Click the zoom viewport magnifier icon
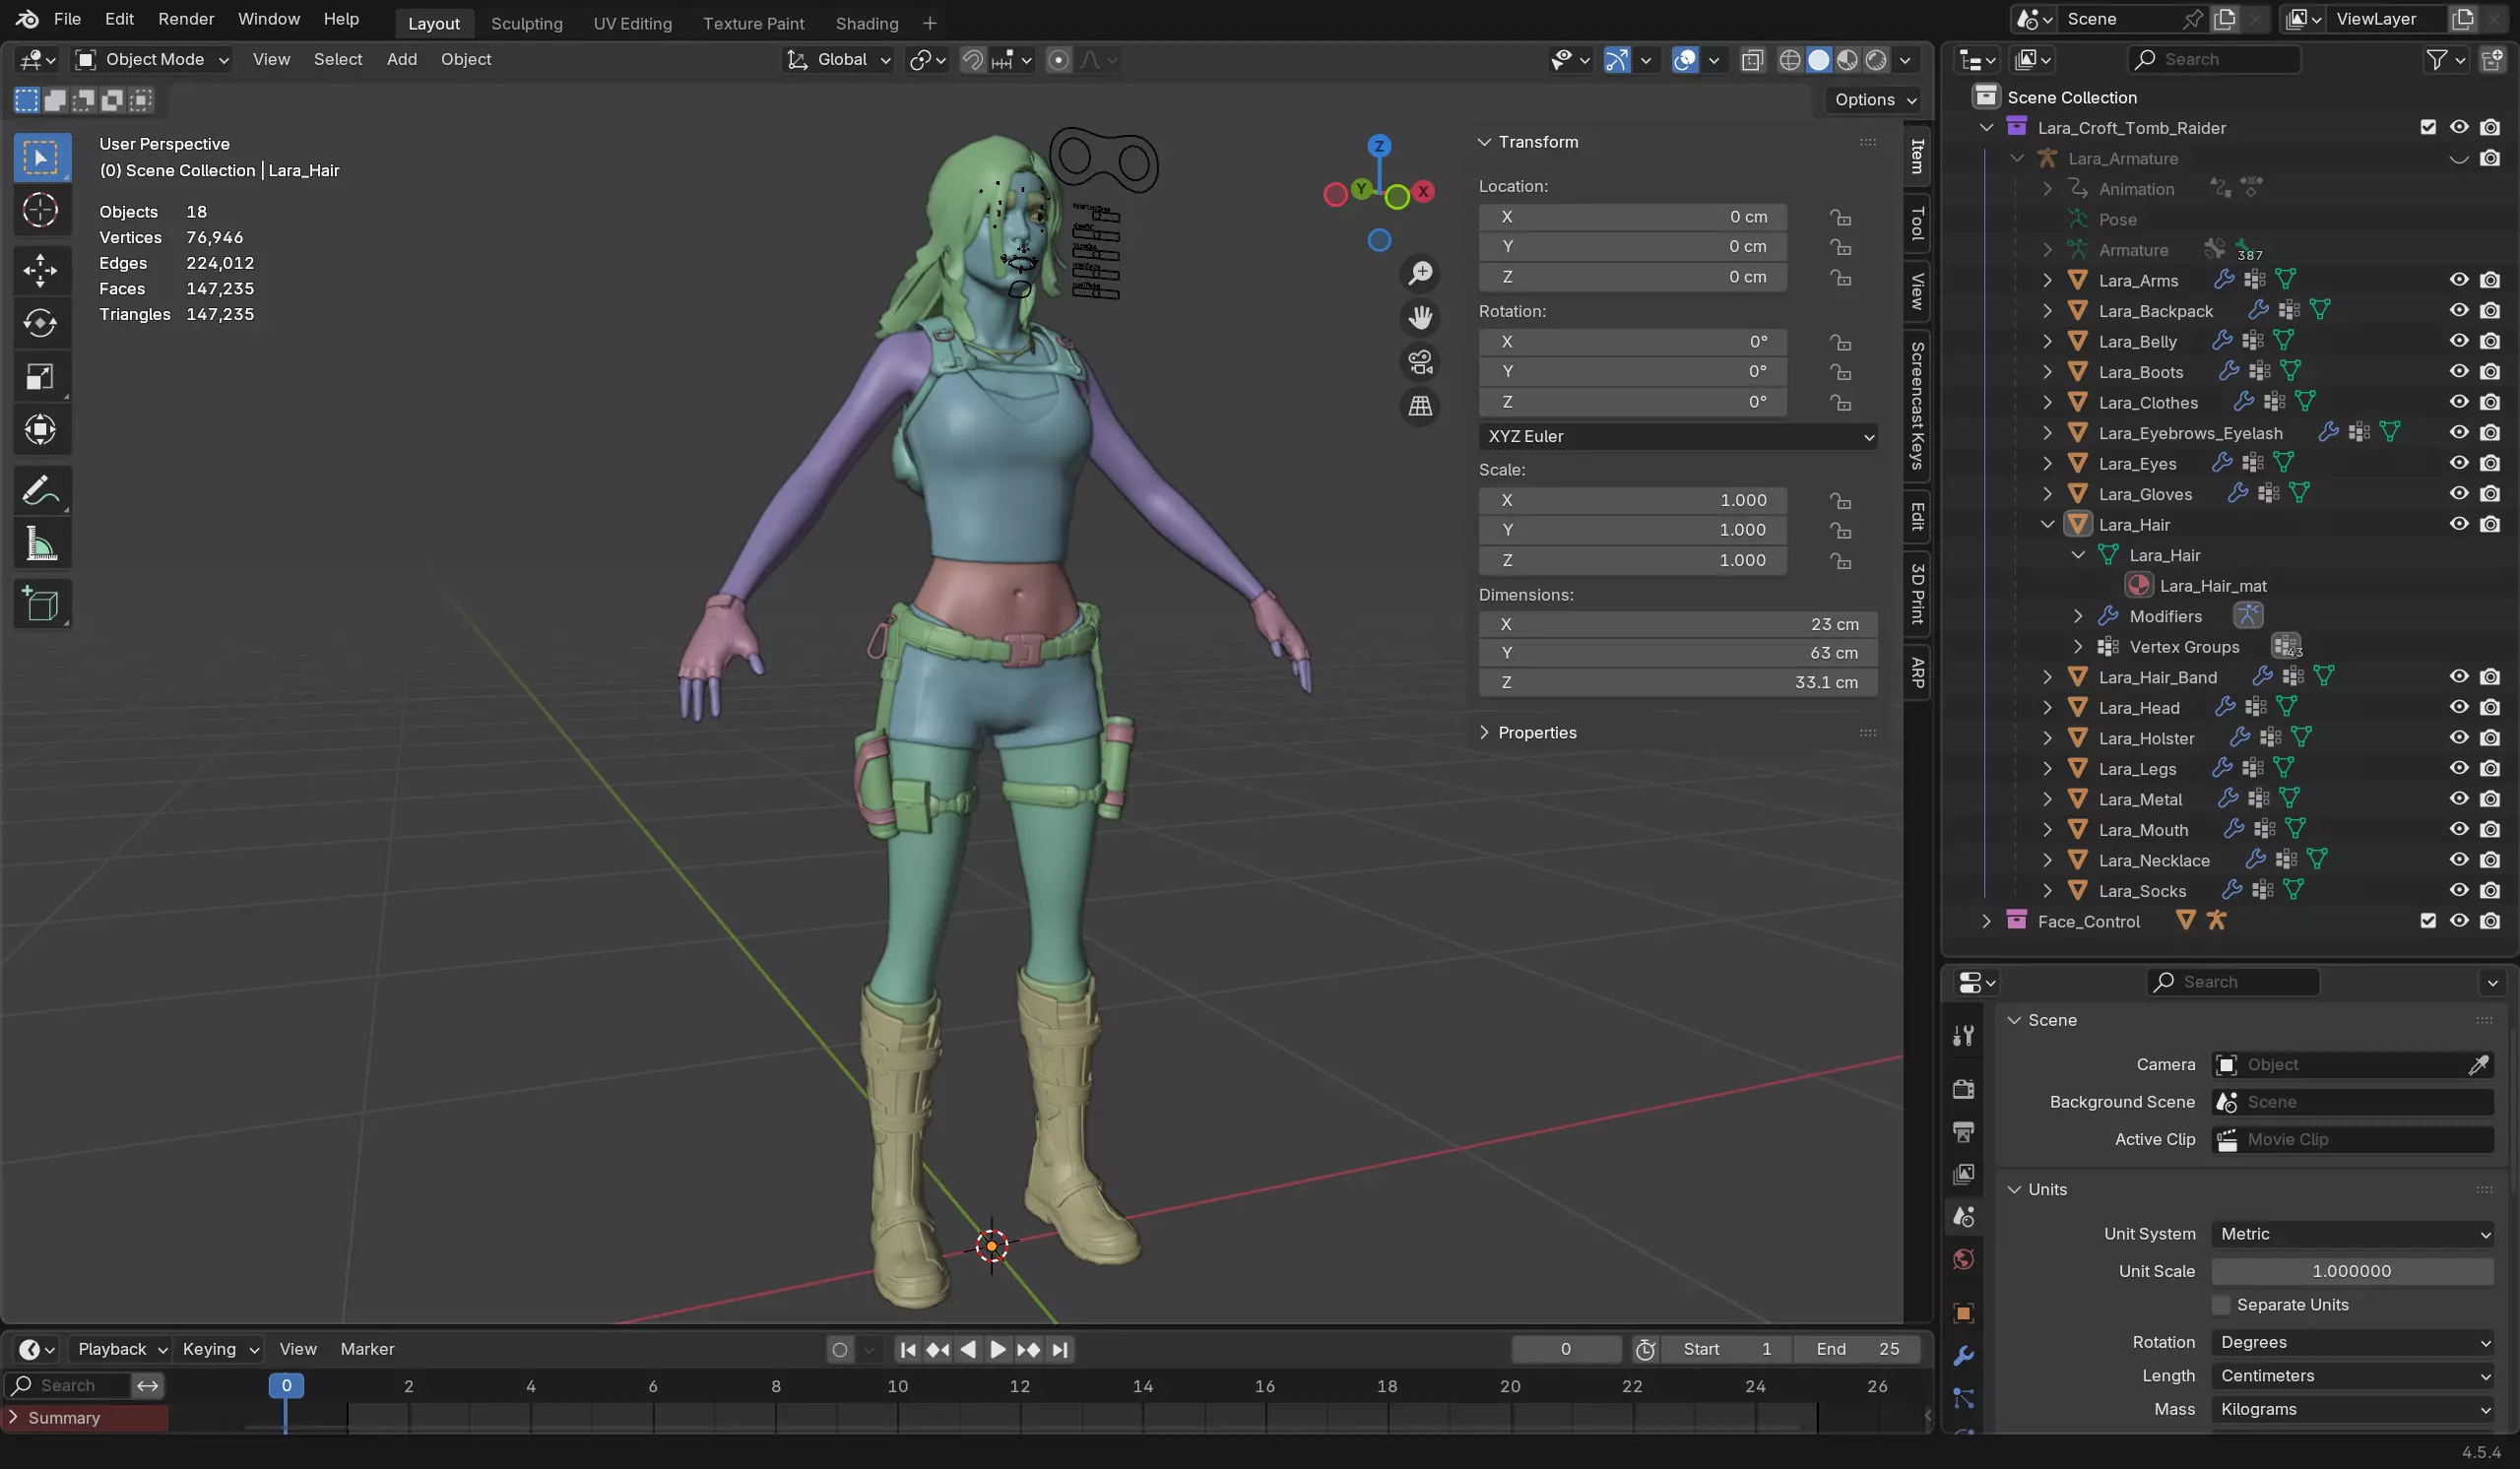Image resolution: width=2520 pixels, height=1469 pixels. pos(1420,273)
